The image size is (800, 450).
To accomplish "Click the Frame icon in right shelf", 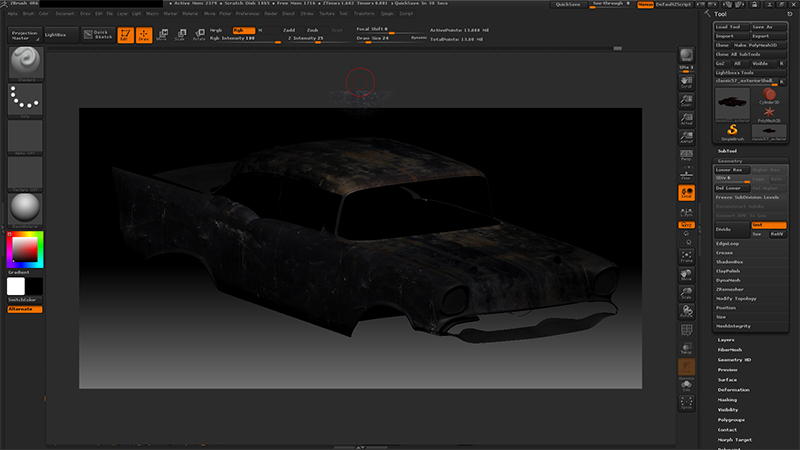I will 686,257.
